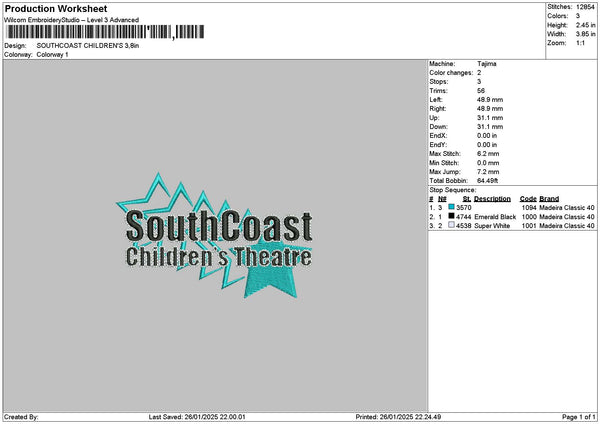
Task: Click the barcode under the worksheet title
Action: coord(105,32)
